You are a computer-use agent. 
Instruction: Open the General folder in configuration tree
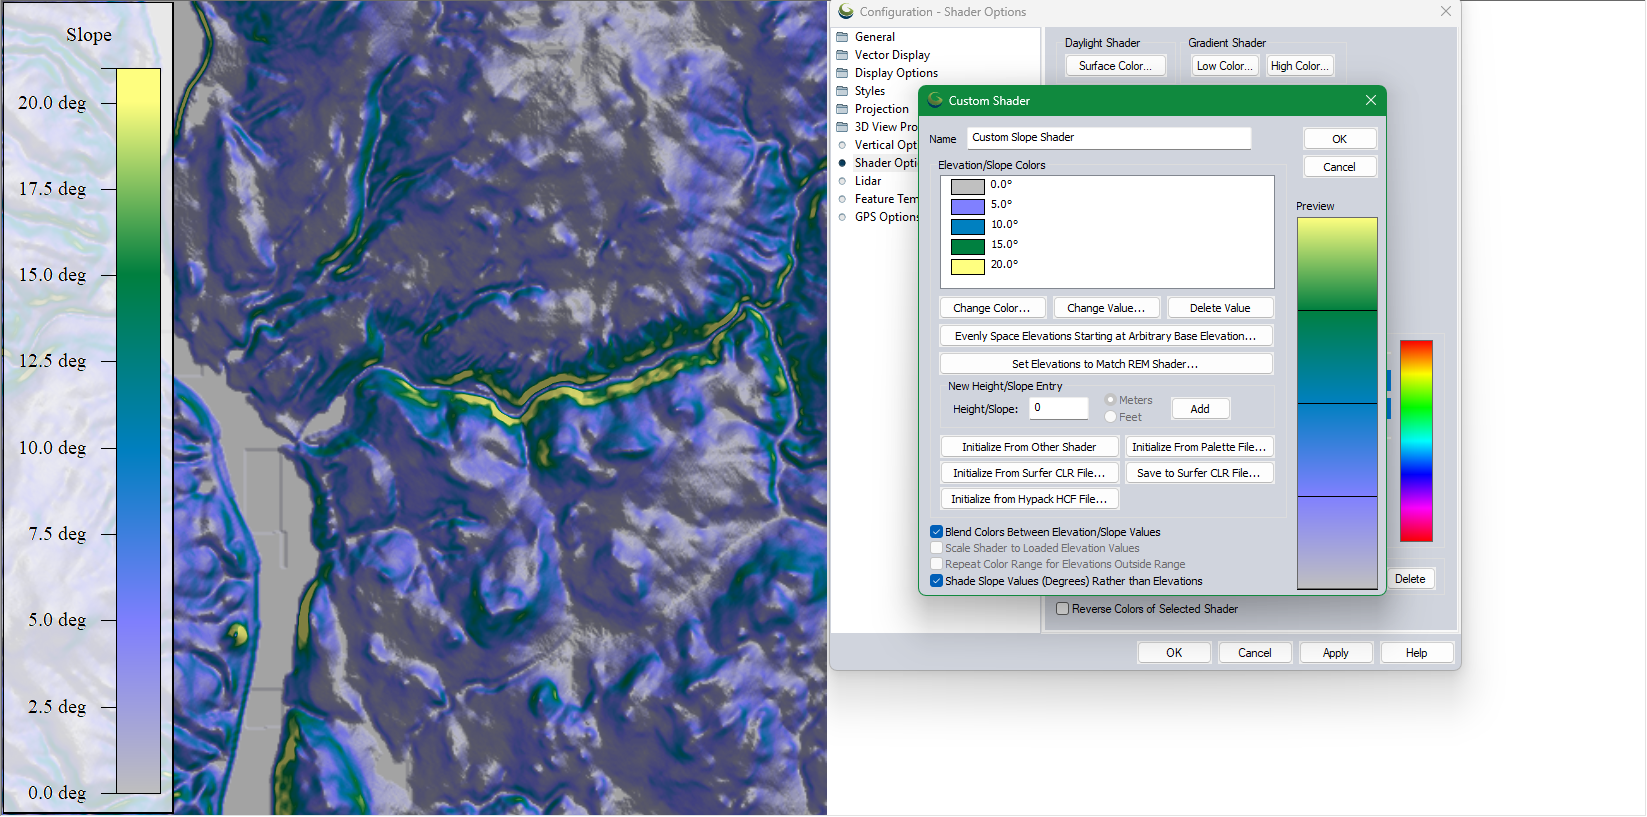point(875,37)
